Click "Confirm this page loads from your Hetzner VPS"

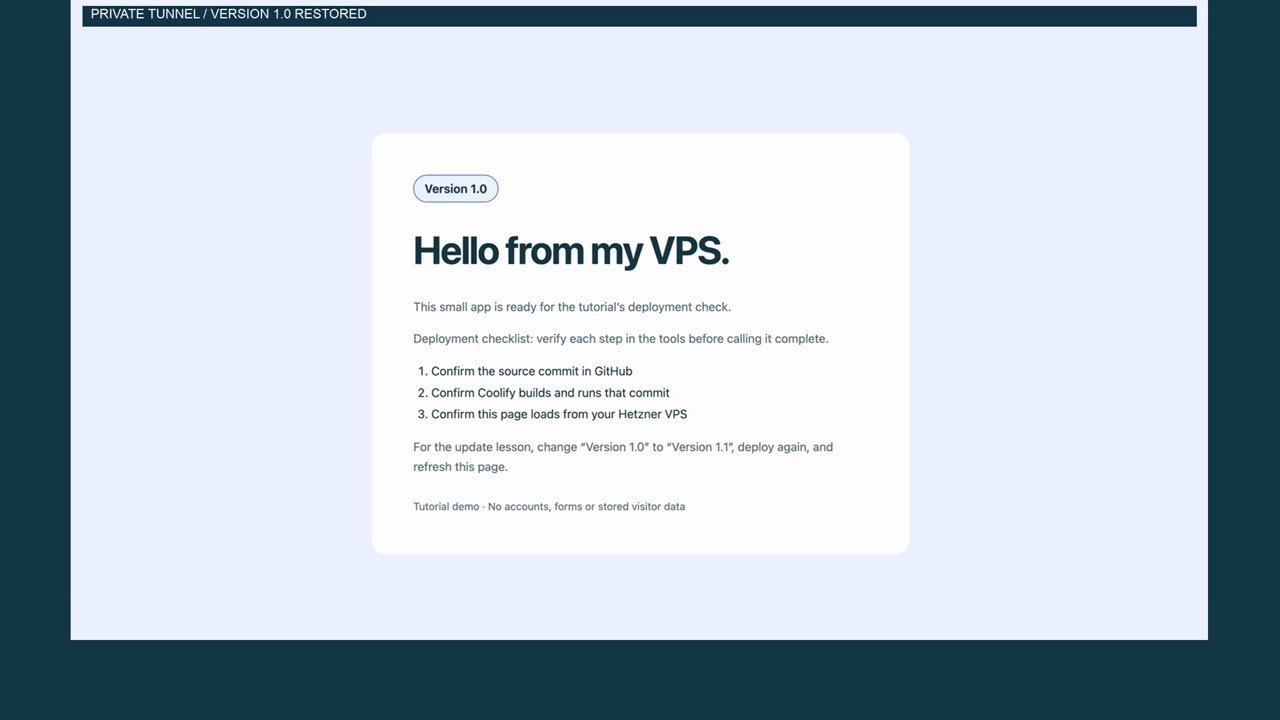[559, 414]
